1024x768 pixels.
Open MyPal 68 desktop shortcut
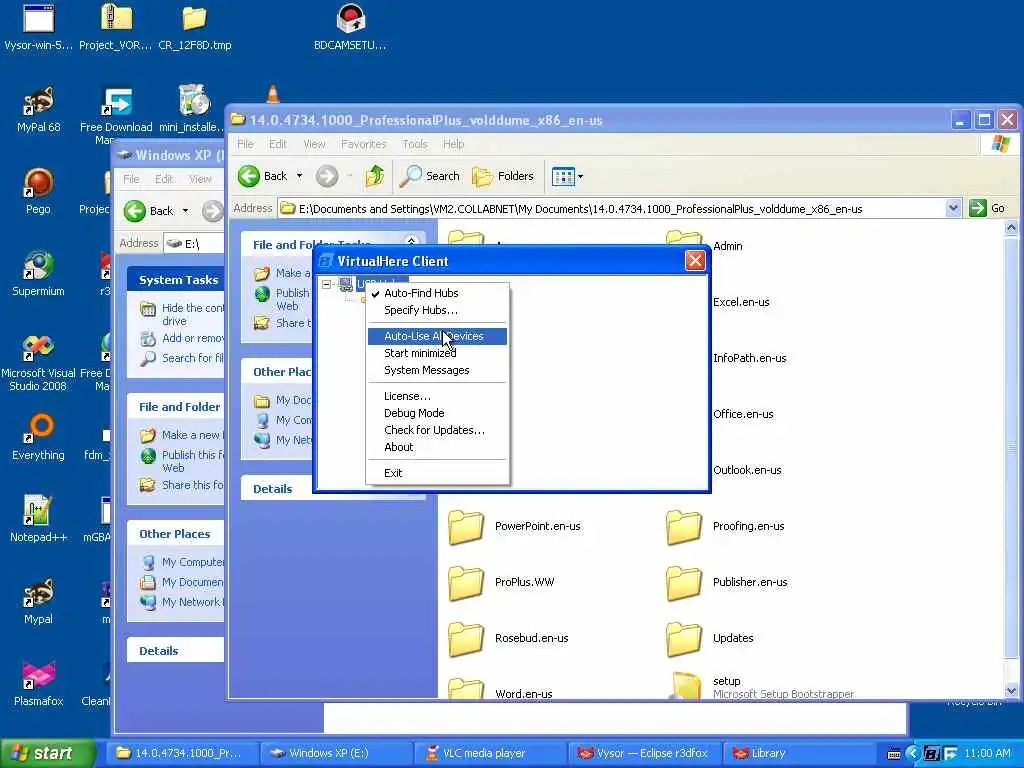pos(38,110)
